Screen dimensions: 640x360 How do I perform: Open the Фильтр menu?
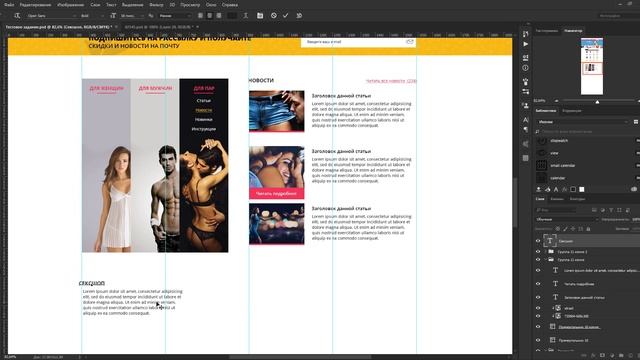click(x=156, y=5)
